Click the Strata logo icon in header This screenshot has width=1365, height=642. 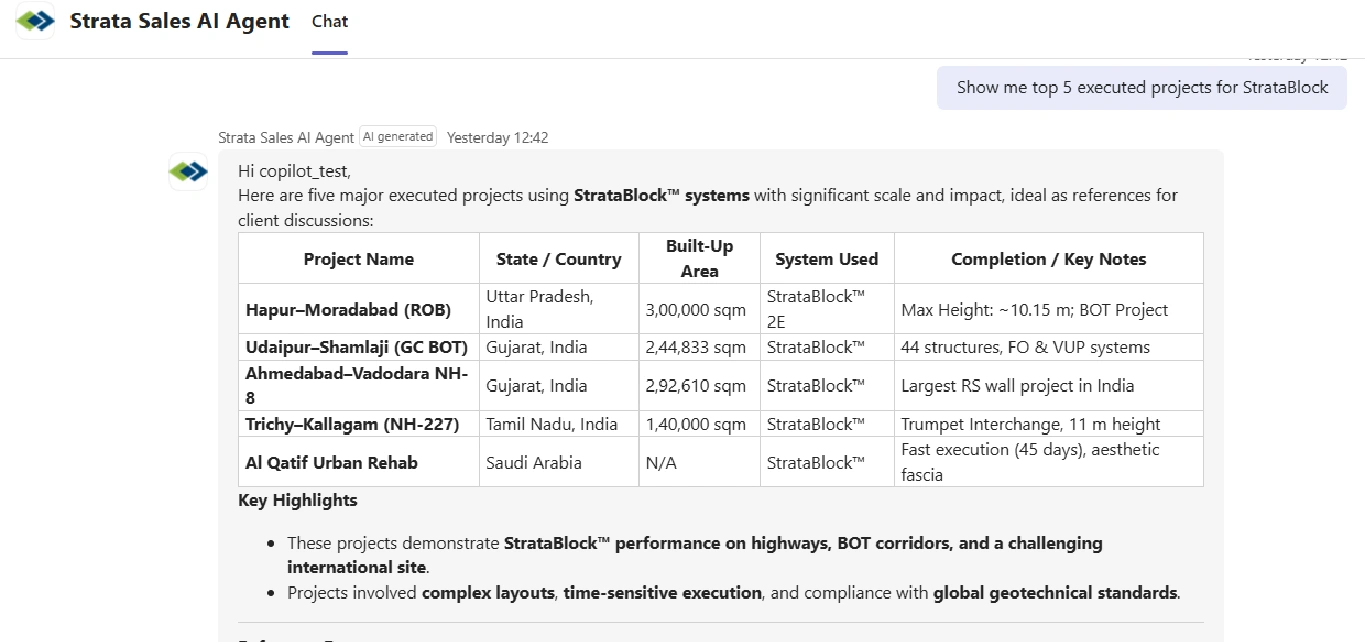36,20
